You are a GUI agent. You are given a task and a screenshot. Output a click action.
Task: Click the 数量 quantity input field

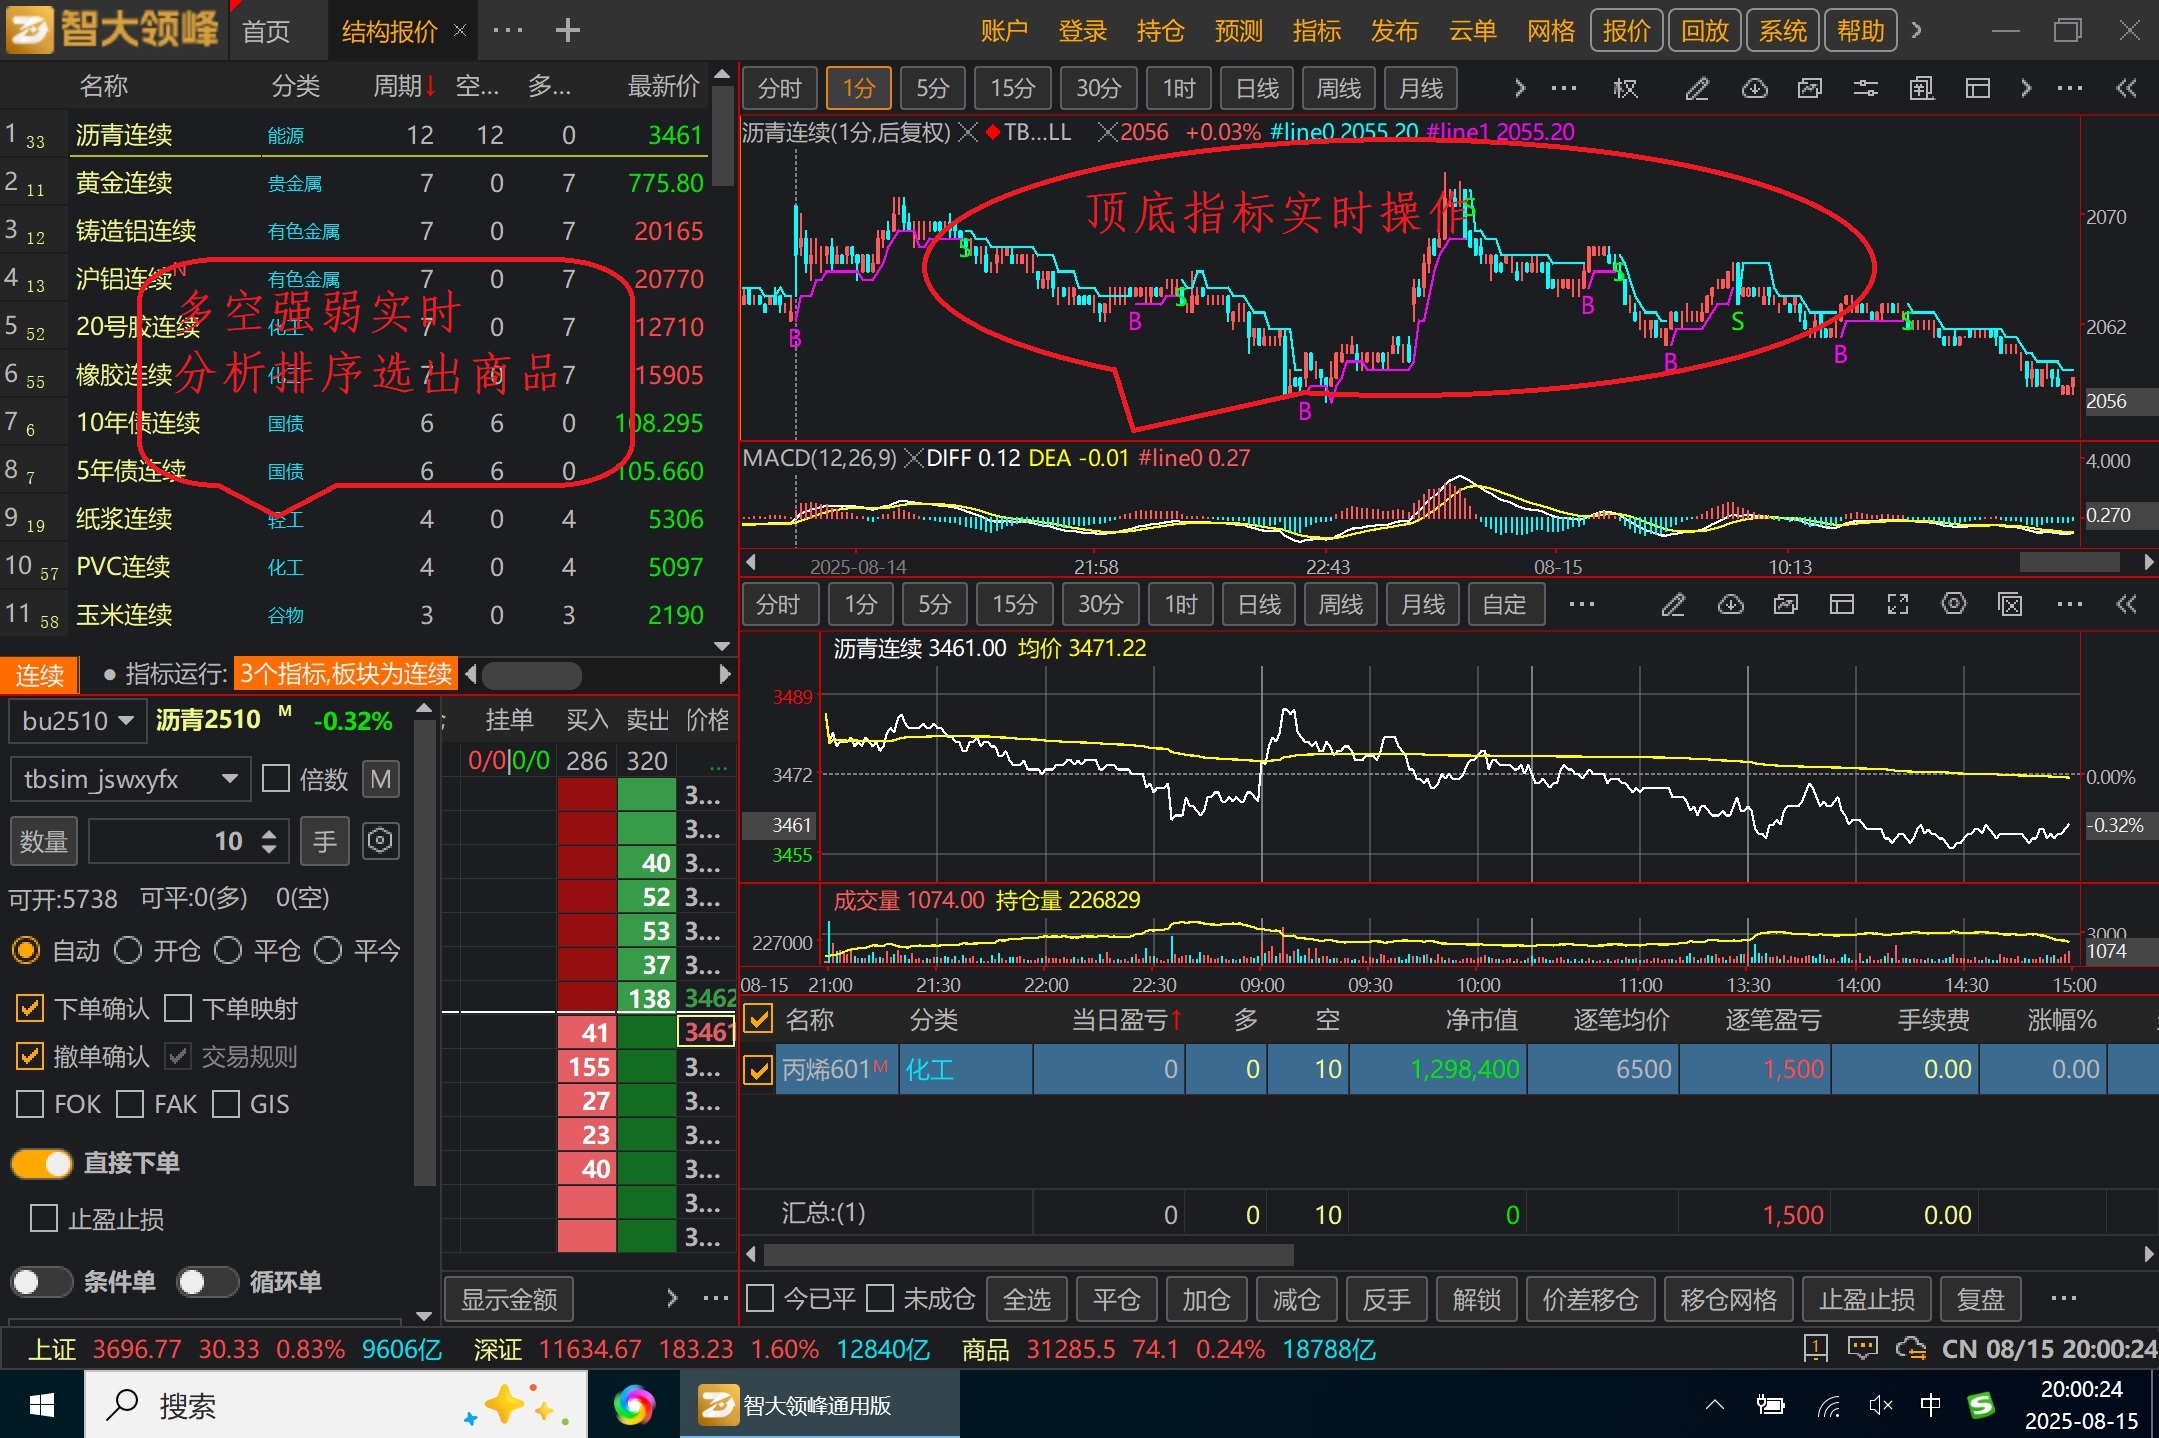click(x=187, y=841)
